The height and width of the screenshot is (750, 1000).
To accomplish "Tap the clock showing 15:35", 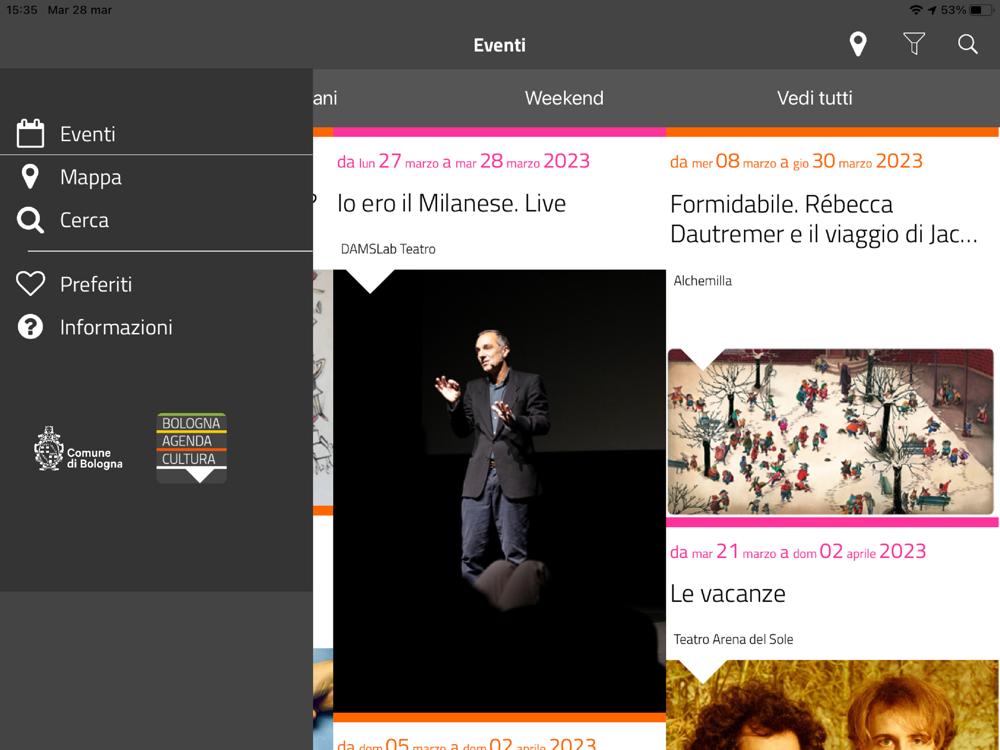I will 22,10.
